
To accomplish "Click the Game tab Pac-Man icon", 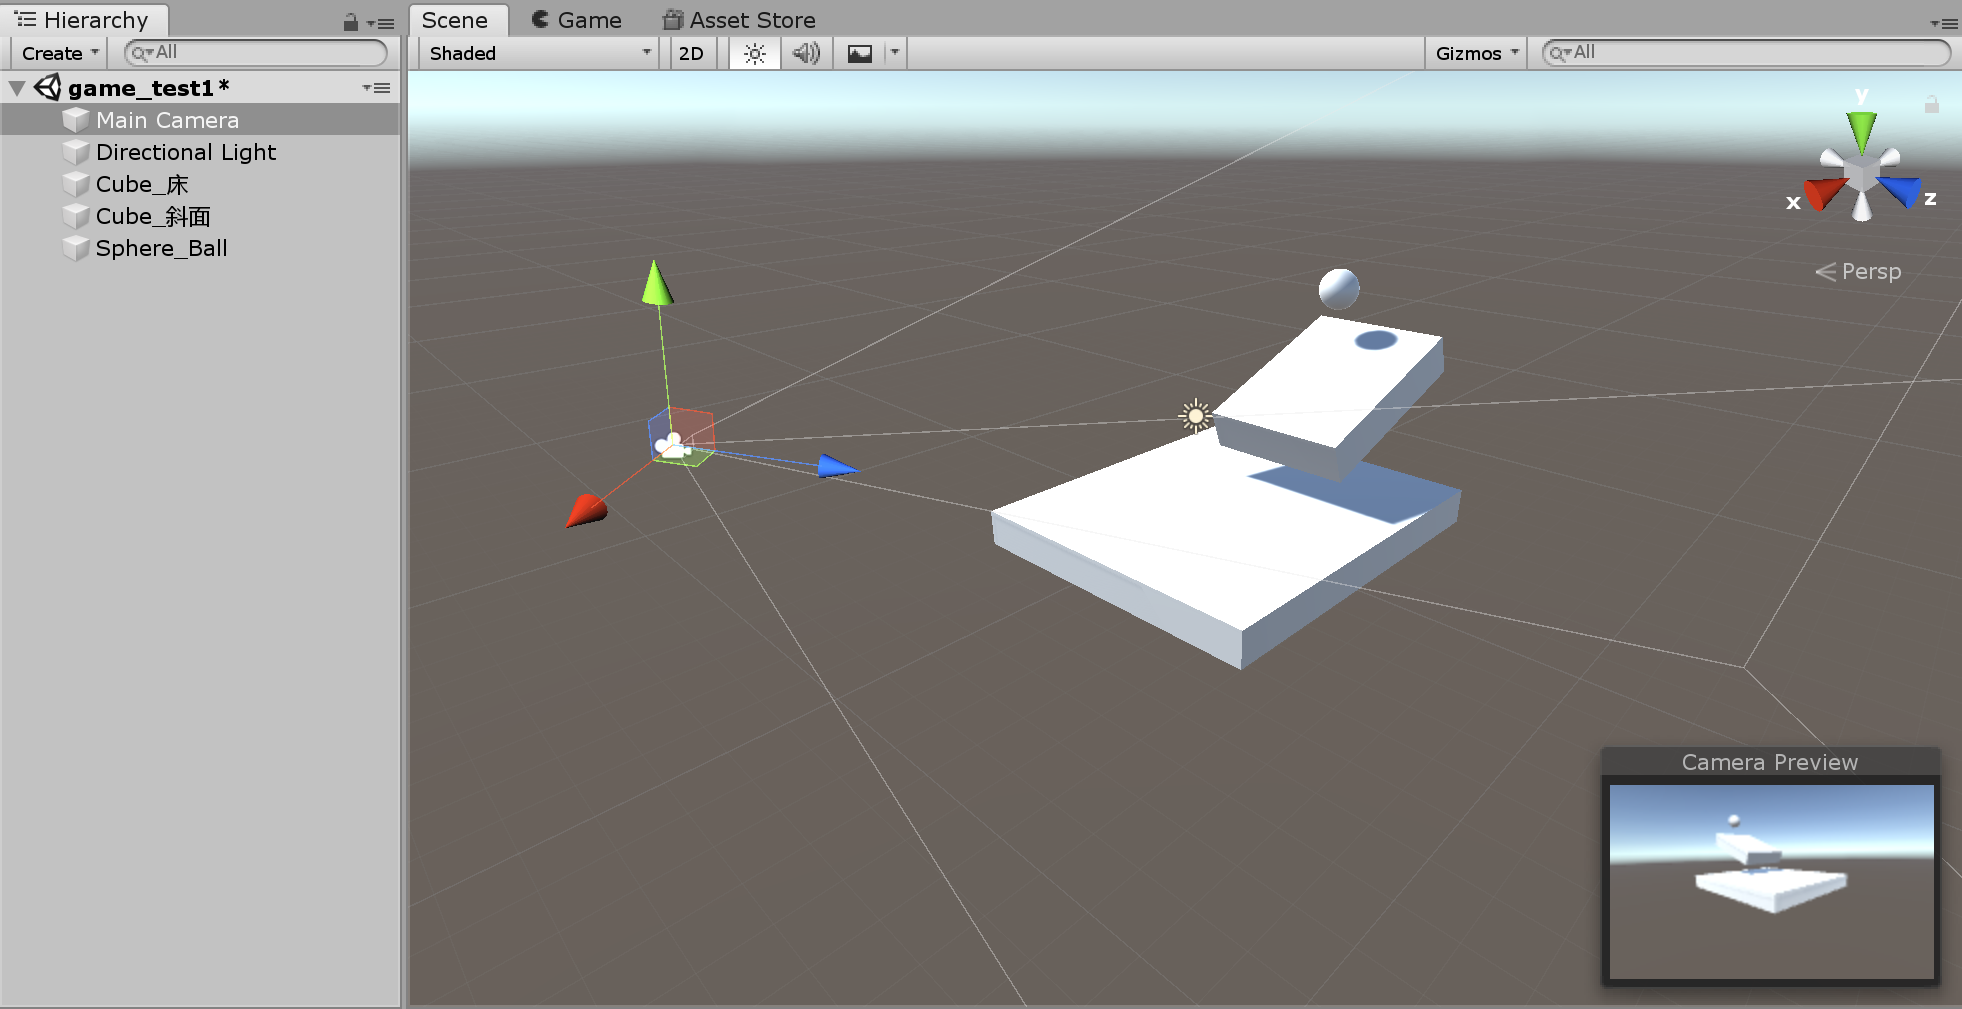I will coord(540,19).
